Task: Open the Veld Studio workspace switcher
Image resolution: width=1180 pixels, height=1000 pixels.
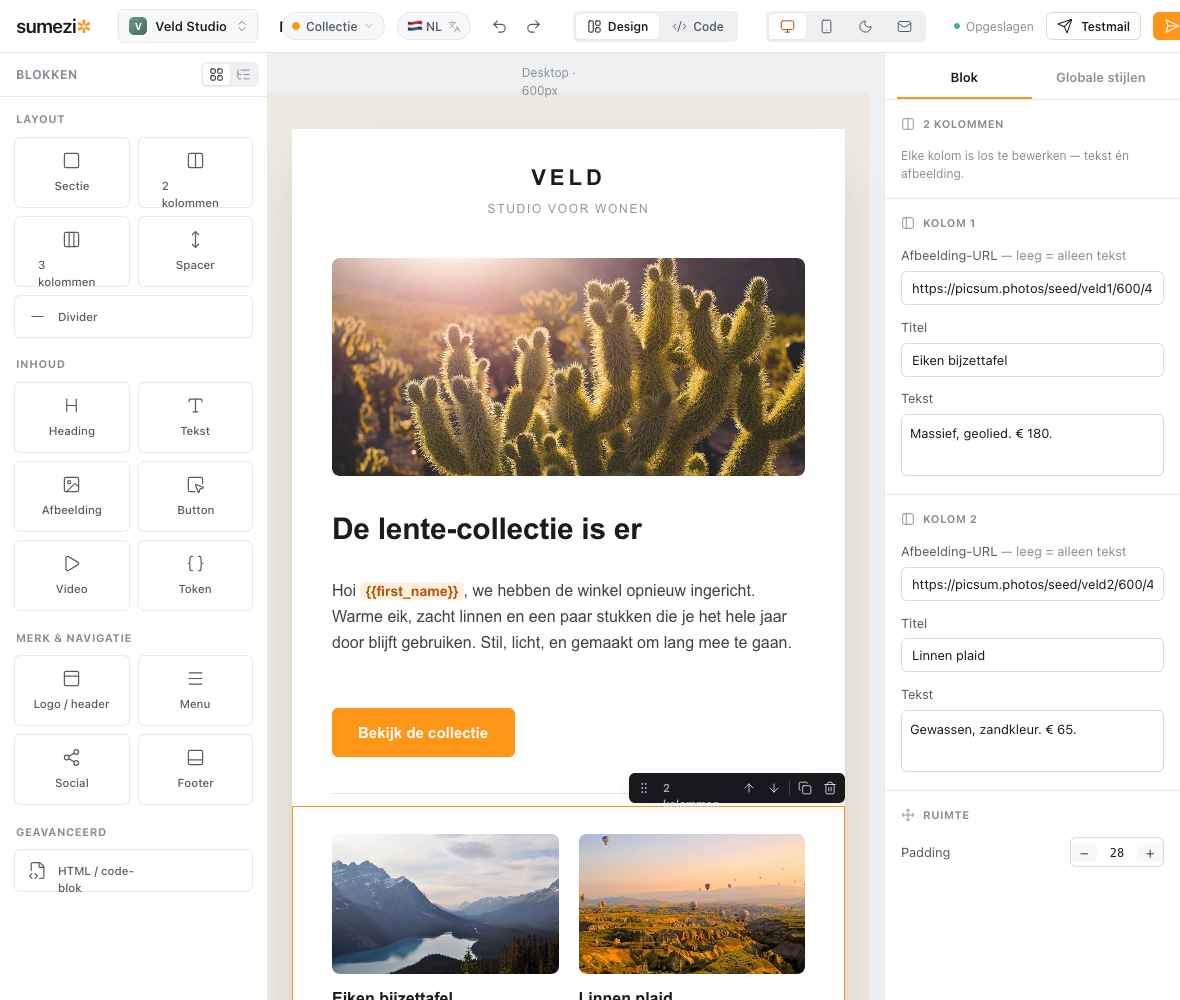Action: pyautogui.click(x=188, y=26)
